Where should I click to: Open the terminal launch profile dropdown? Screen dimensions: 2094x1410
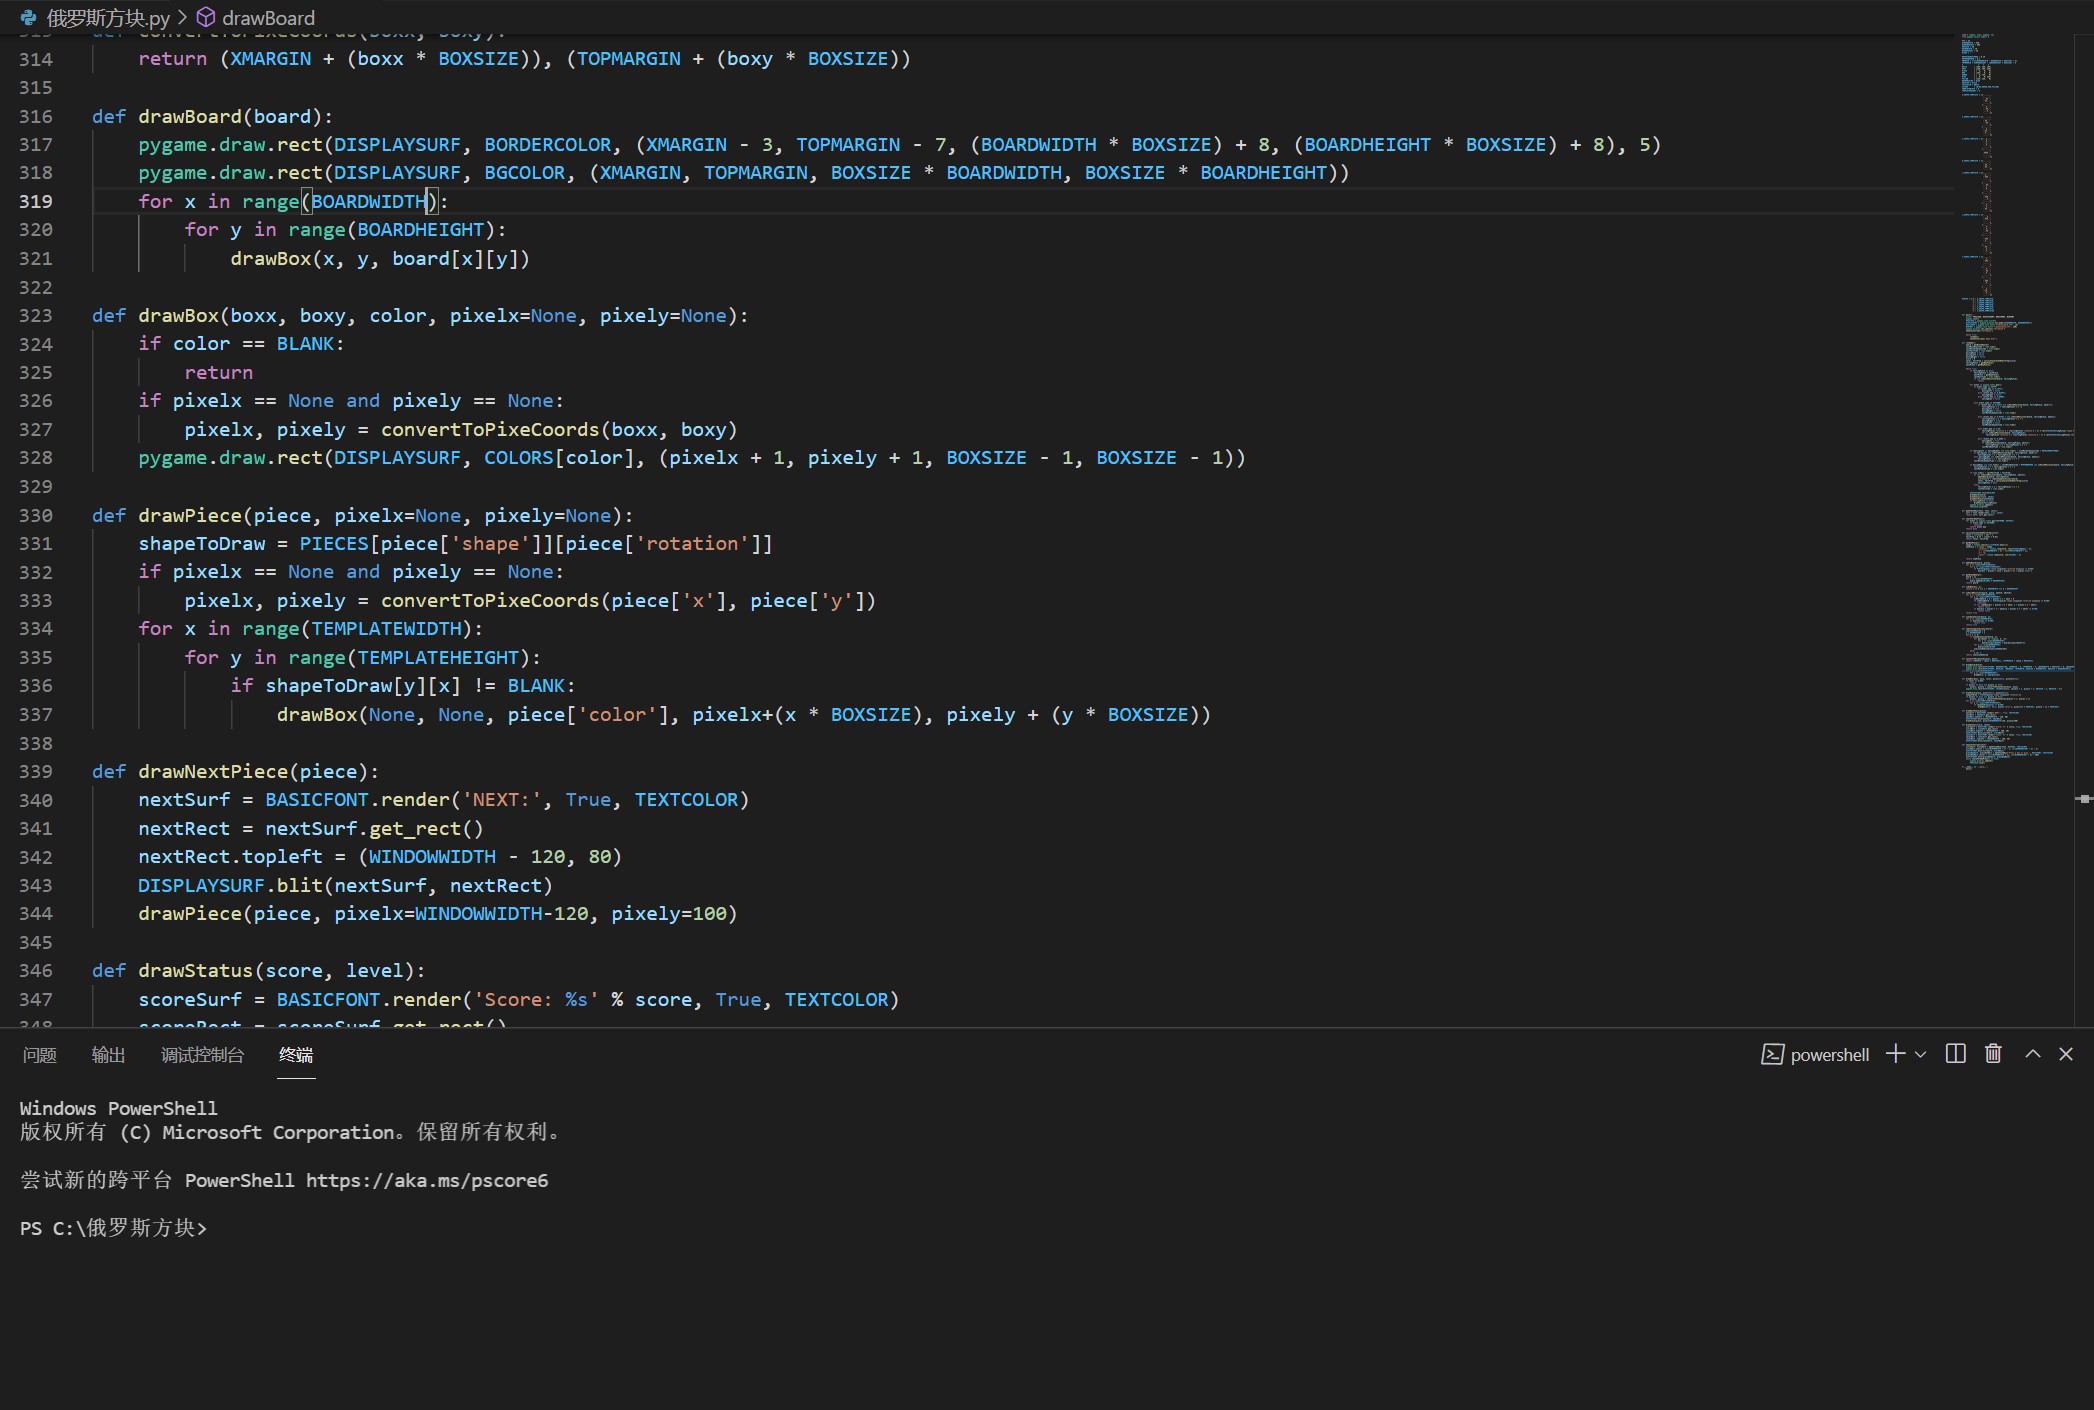tap(1920, 1054)
